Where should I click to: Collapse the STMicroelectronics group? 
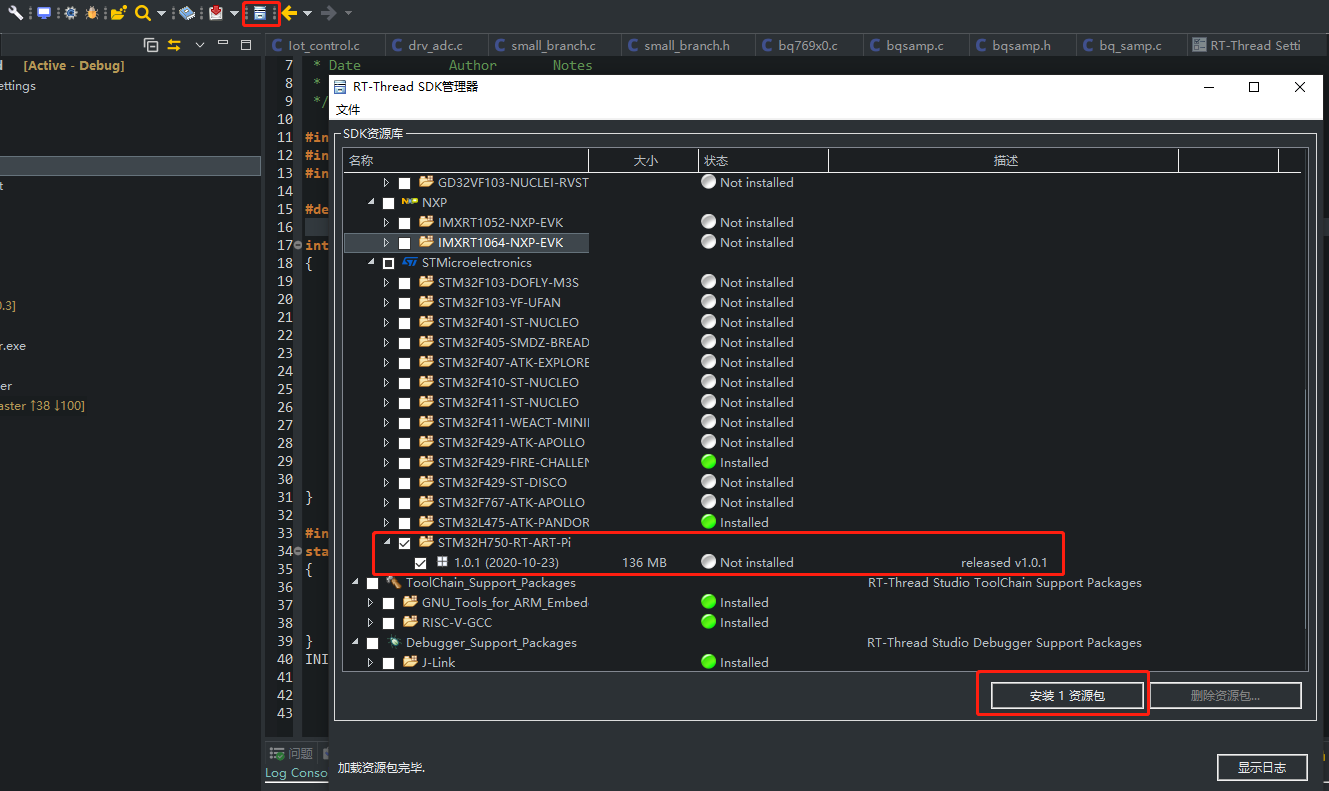point(372,263)
